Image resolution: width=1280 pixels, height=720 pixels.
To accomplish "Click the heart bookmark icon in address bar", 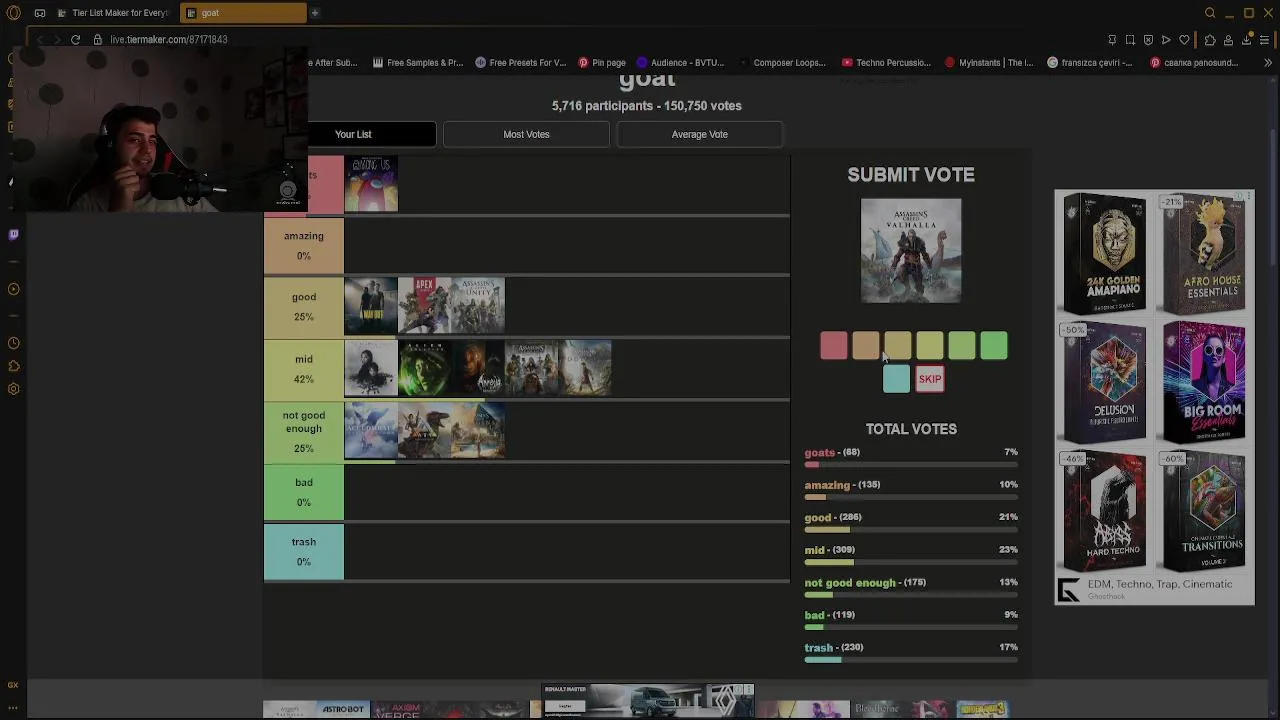I will pos(1184,39).
